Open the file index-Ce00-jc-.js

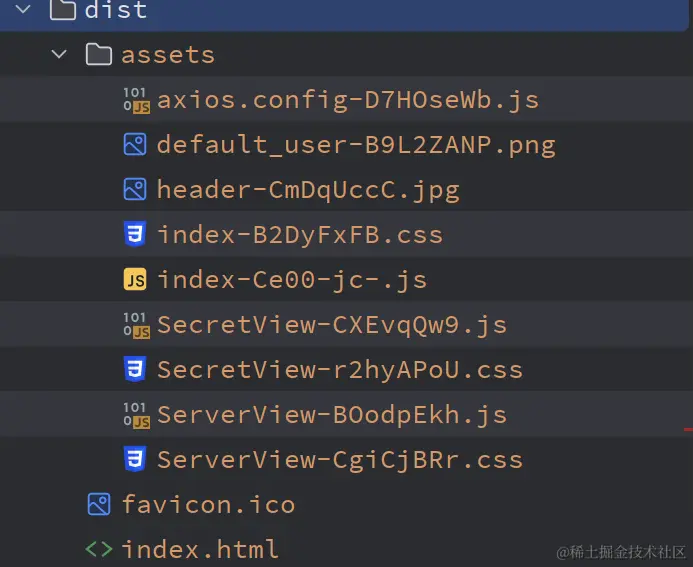click(x=292, y=280)
